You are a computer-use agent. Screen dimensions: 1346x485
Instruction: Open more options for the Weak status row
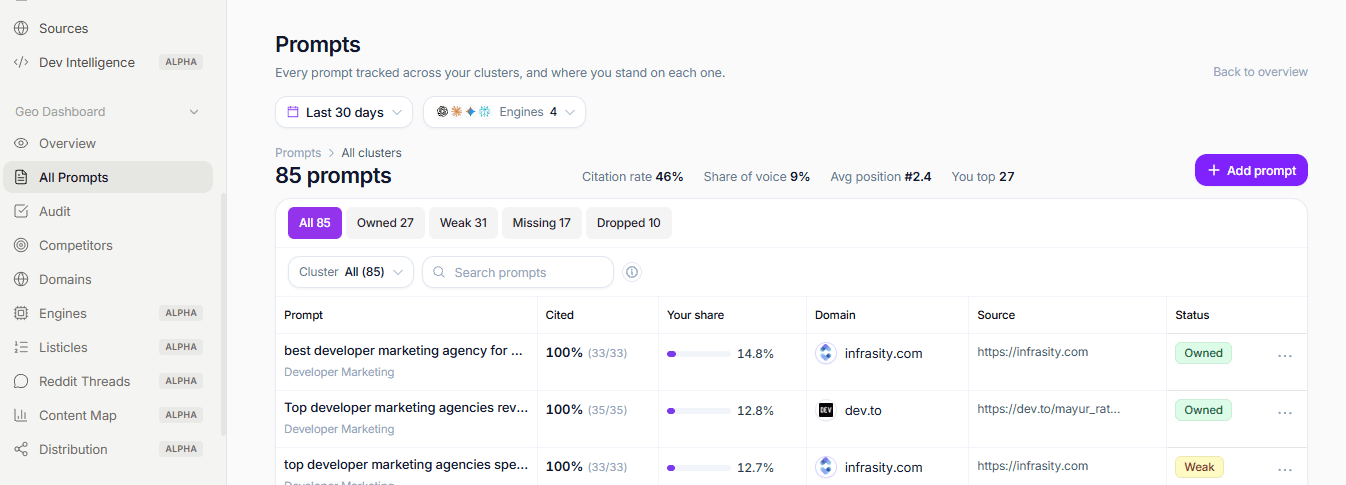(1285, 469)
